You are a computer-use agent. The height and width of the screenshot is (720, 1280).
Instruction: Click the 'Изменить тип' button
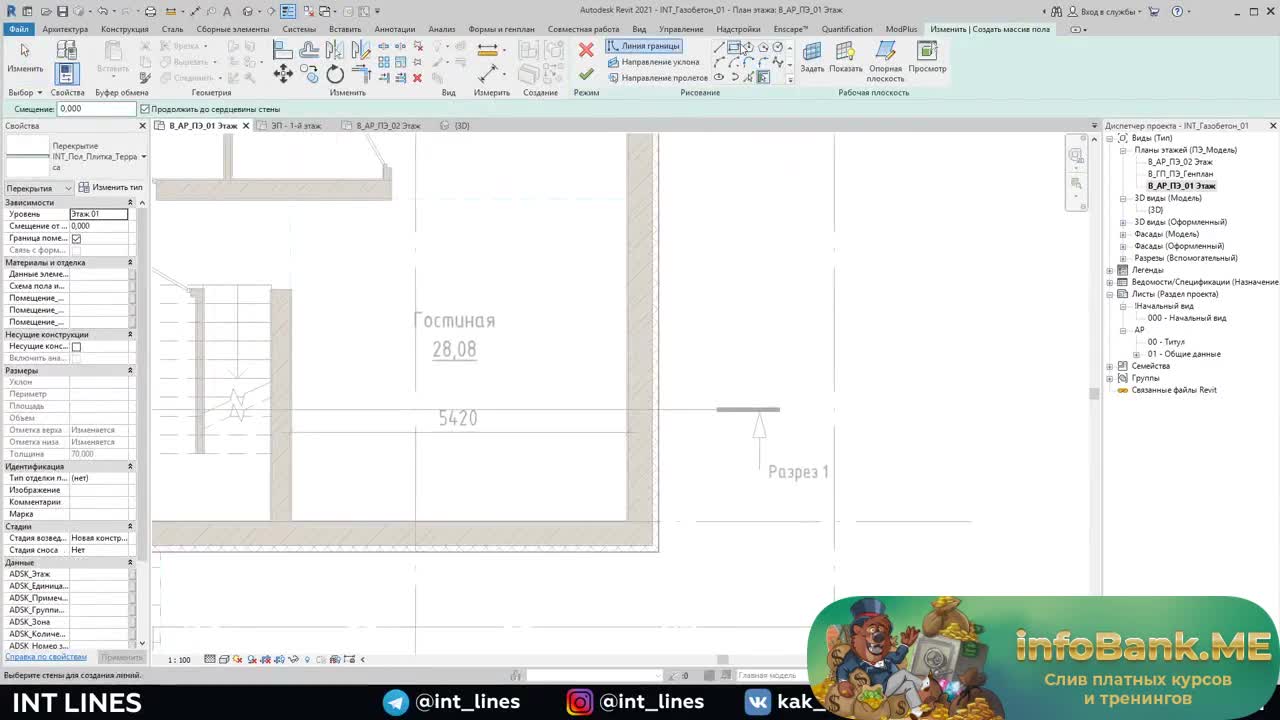point(111,188)
